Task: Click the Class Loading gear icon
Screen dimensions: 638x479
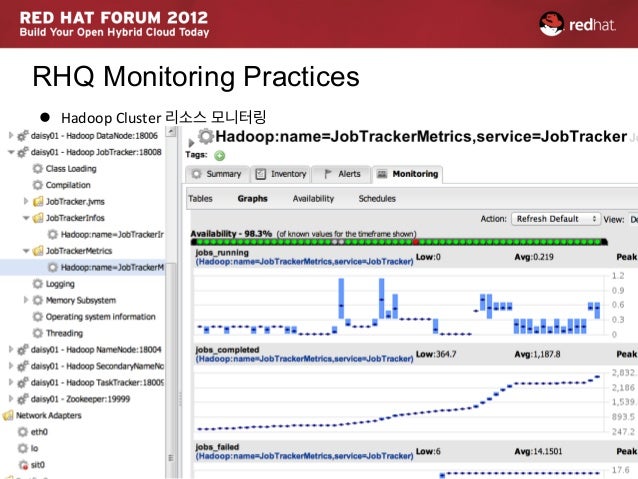Action: click(x=38, y=168)
